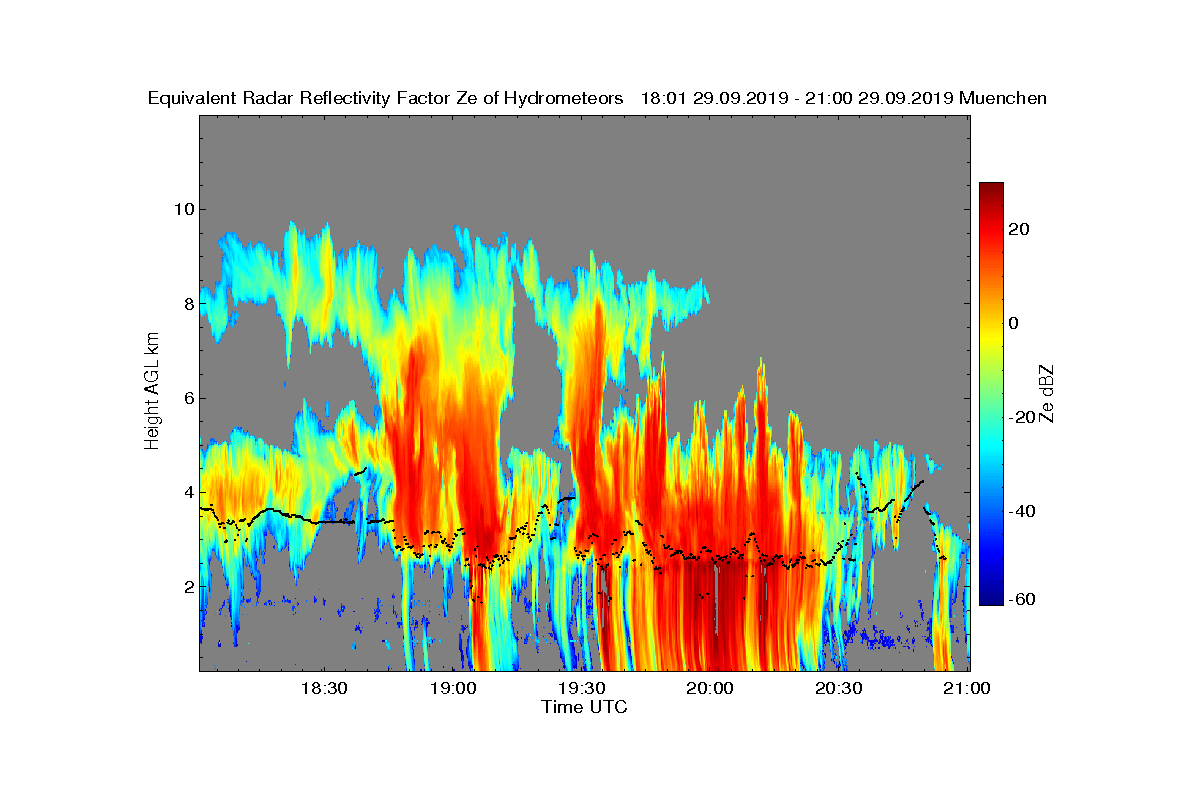The image size is (1200, 800).
Task: Click the 20:30 time tick label
Action: click(839, 688)
